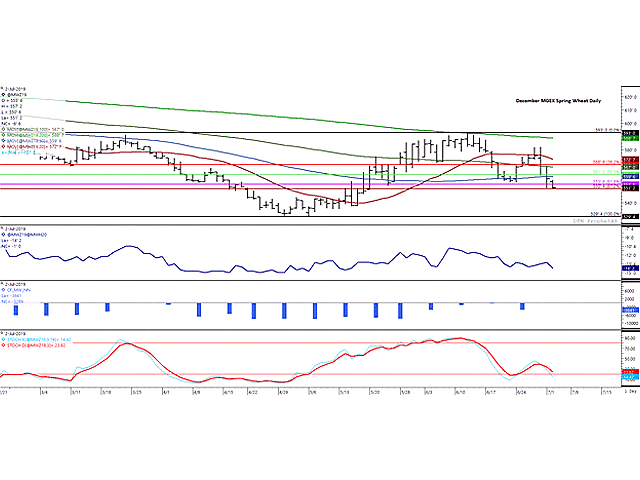Image resolution: width=640 pixels, height=480 pixels.
Task: Click the black 597'0 price tag on the axis
Action: click(630, 133)
